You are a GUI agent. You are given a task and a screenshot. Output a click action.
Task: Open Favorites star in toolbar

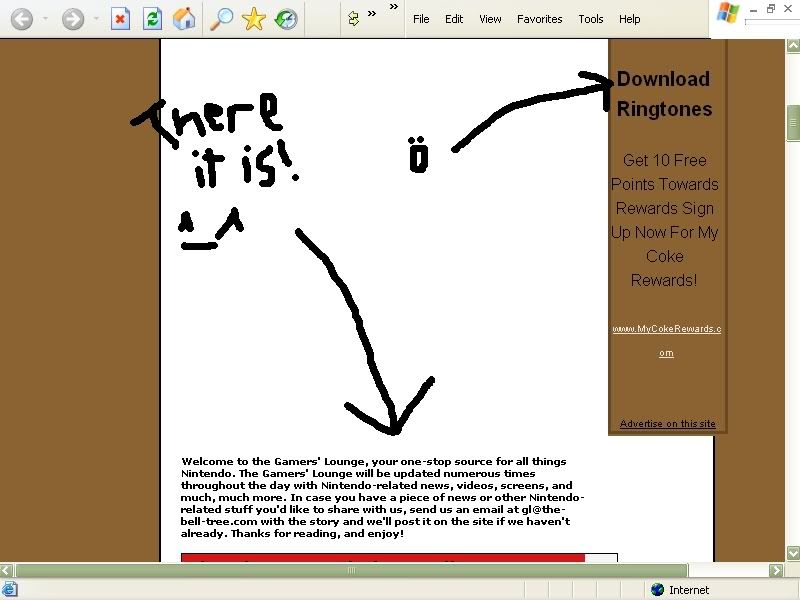(x=254, y=19)
